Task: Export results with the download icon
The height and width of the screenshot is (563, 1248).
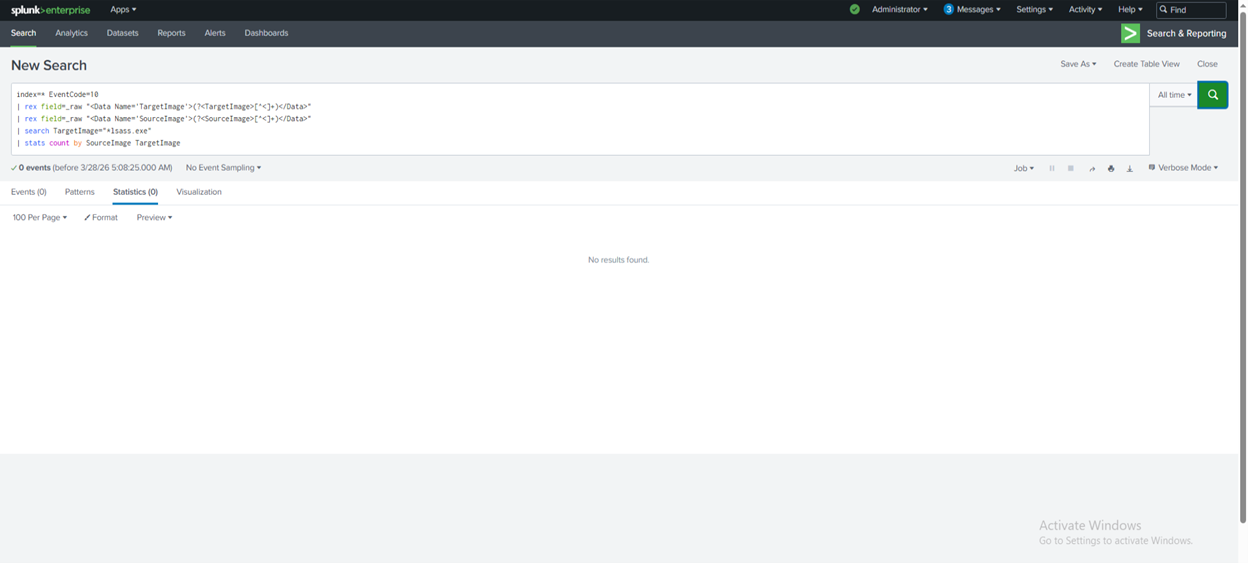Action: pos(1130,168)
